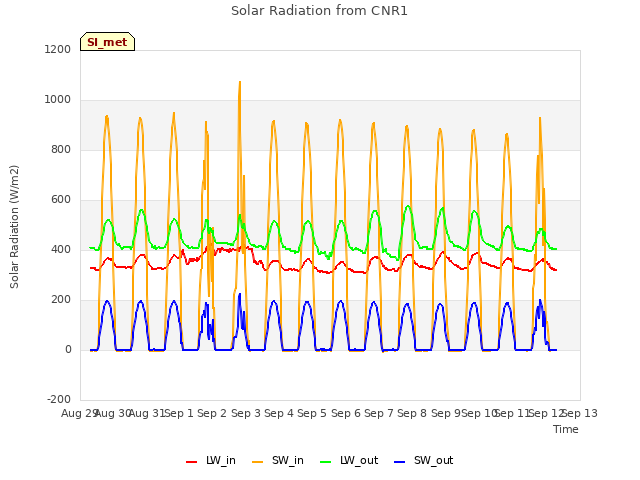Click the Sep 7 x-axis date label
The image size is (640, 480).
(x=379, y=413)
